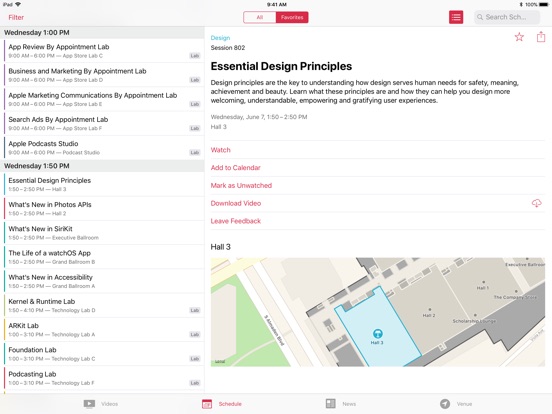Tap the red list view icon

[x=456, y=17]
